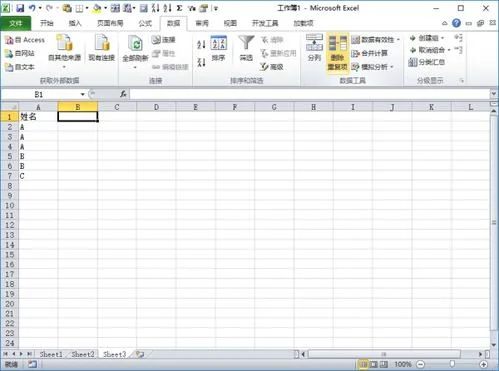Screen dimensions: 499x371
Task: Select cell A7 containing C
Action: tap(38, 176)
